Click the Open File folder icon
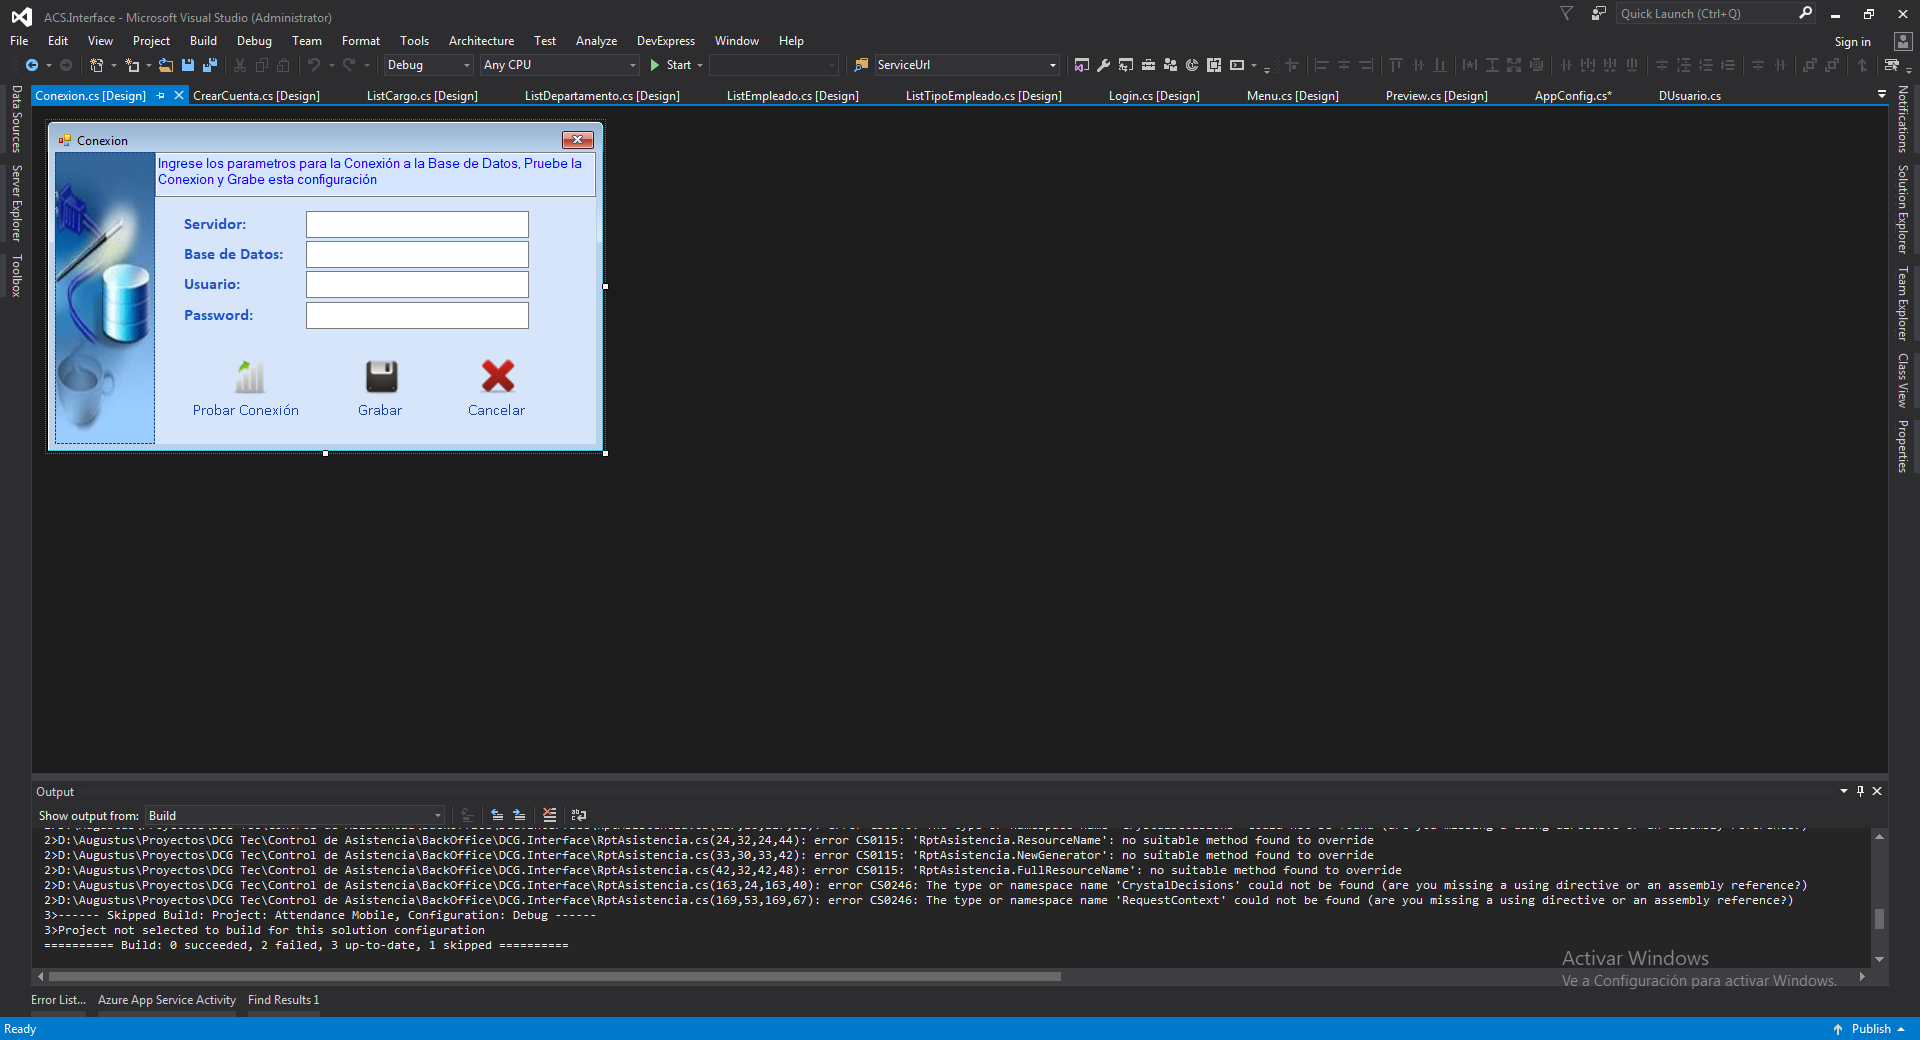This screenshot has height=1040, width=1920. (166, 65)
